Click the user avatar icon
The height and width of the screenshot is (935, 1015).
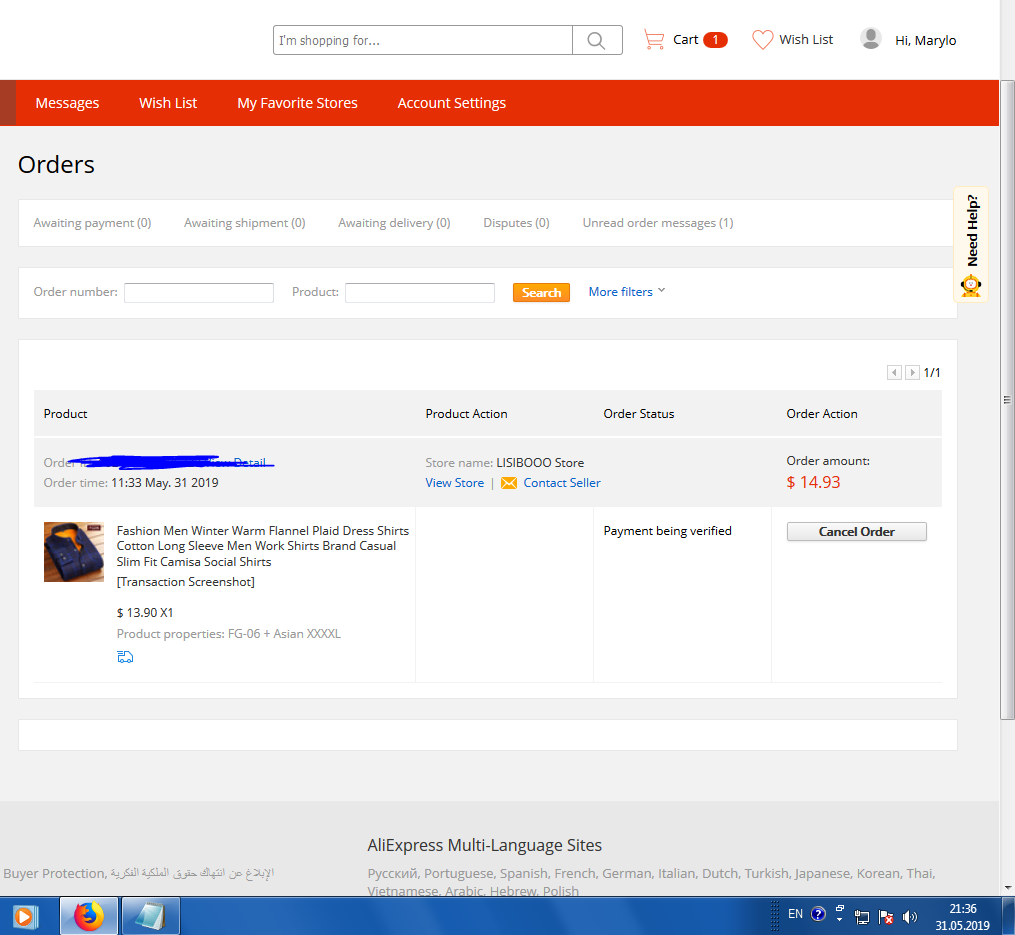click(871, 39)
